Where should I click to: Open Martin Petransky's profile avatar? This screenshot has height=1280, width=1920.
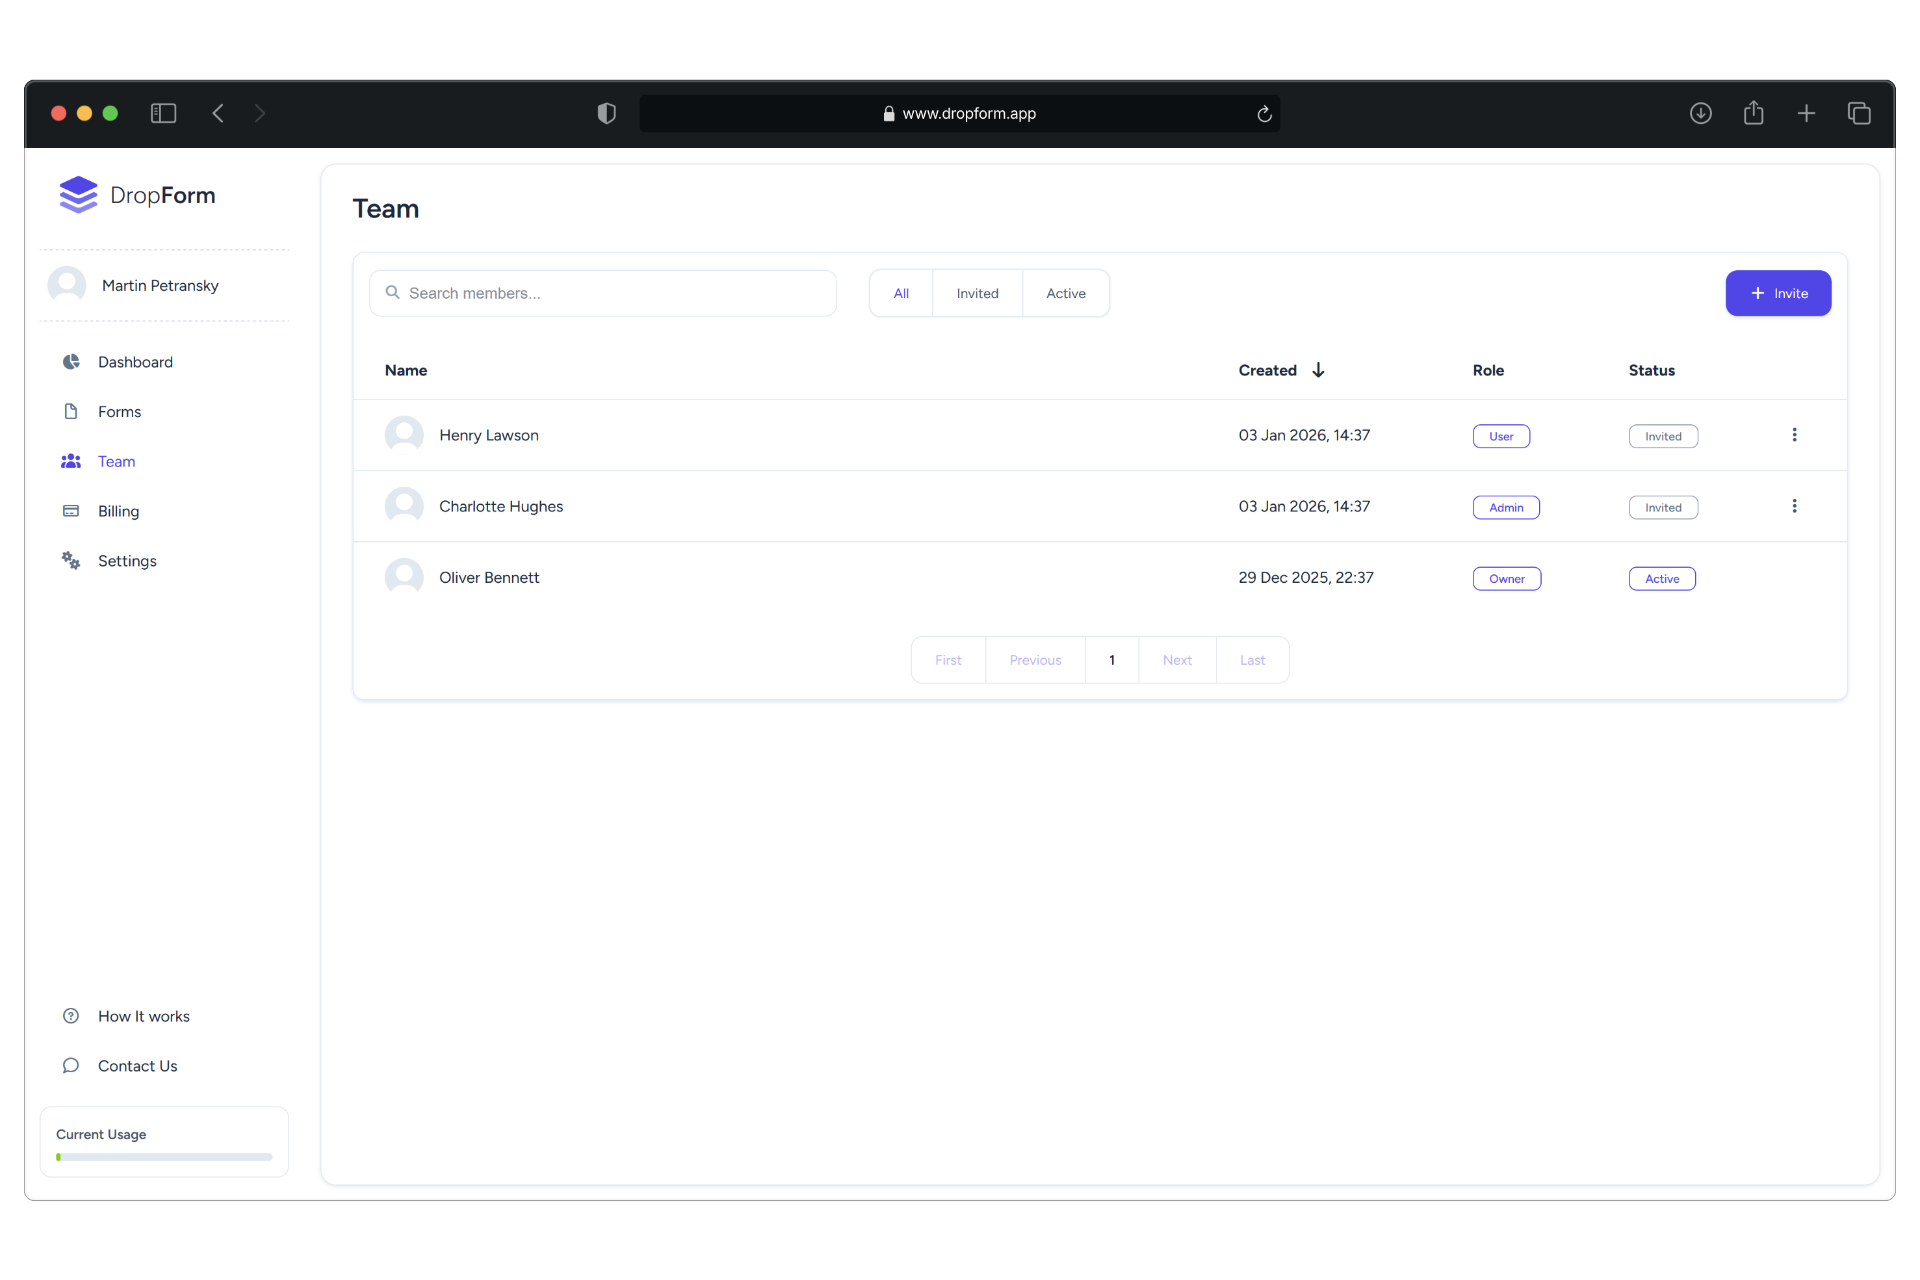(67, 284)
